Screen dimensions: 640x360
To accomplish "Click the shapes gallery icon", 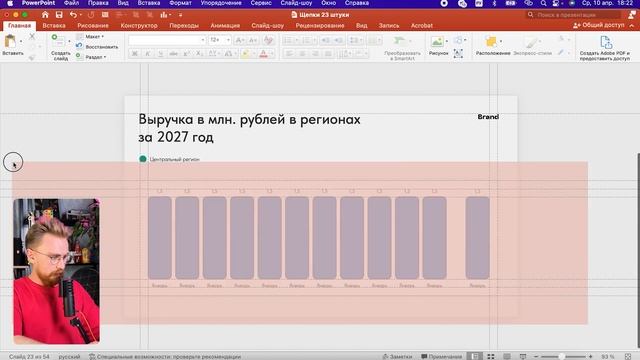I will coord(458,40).
